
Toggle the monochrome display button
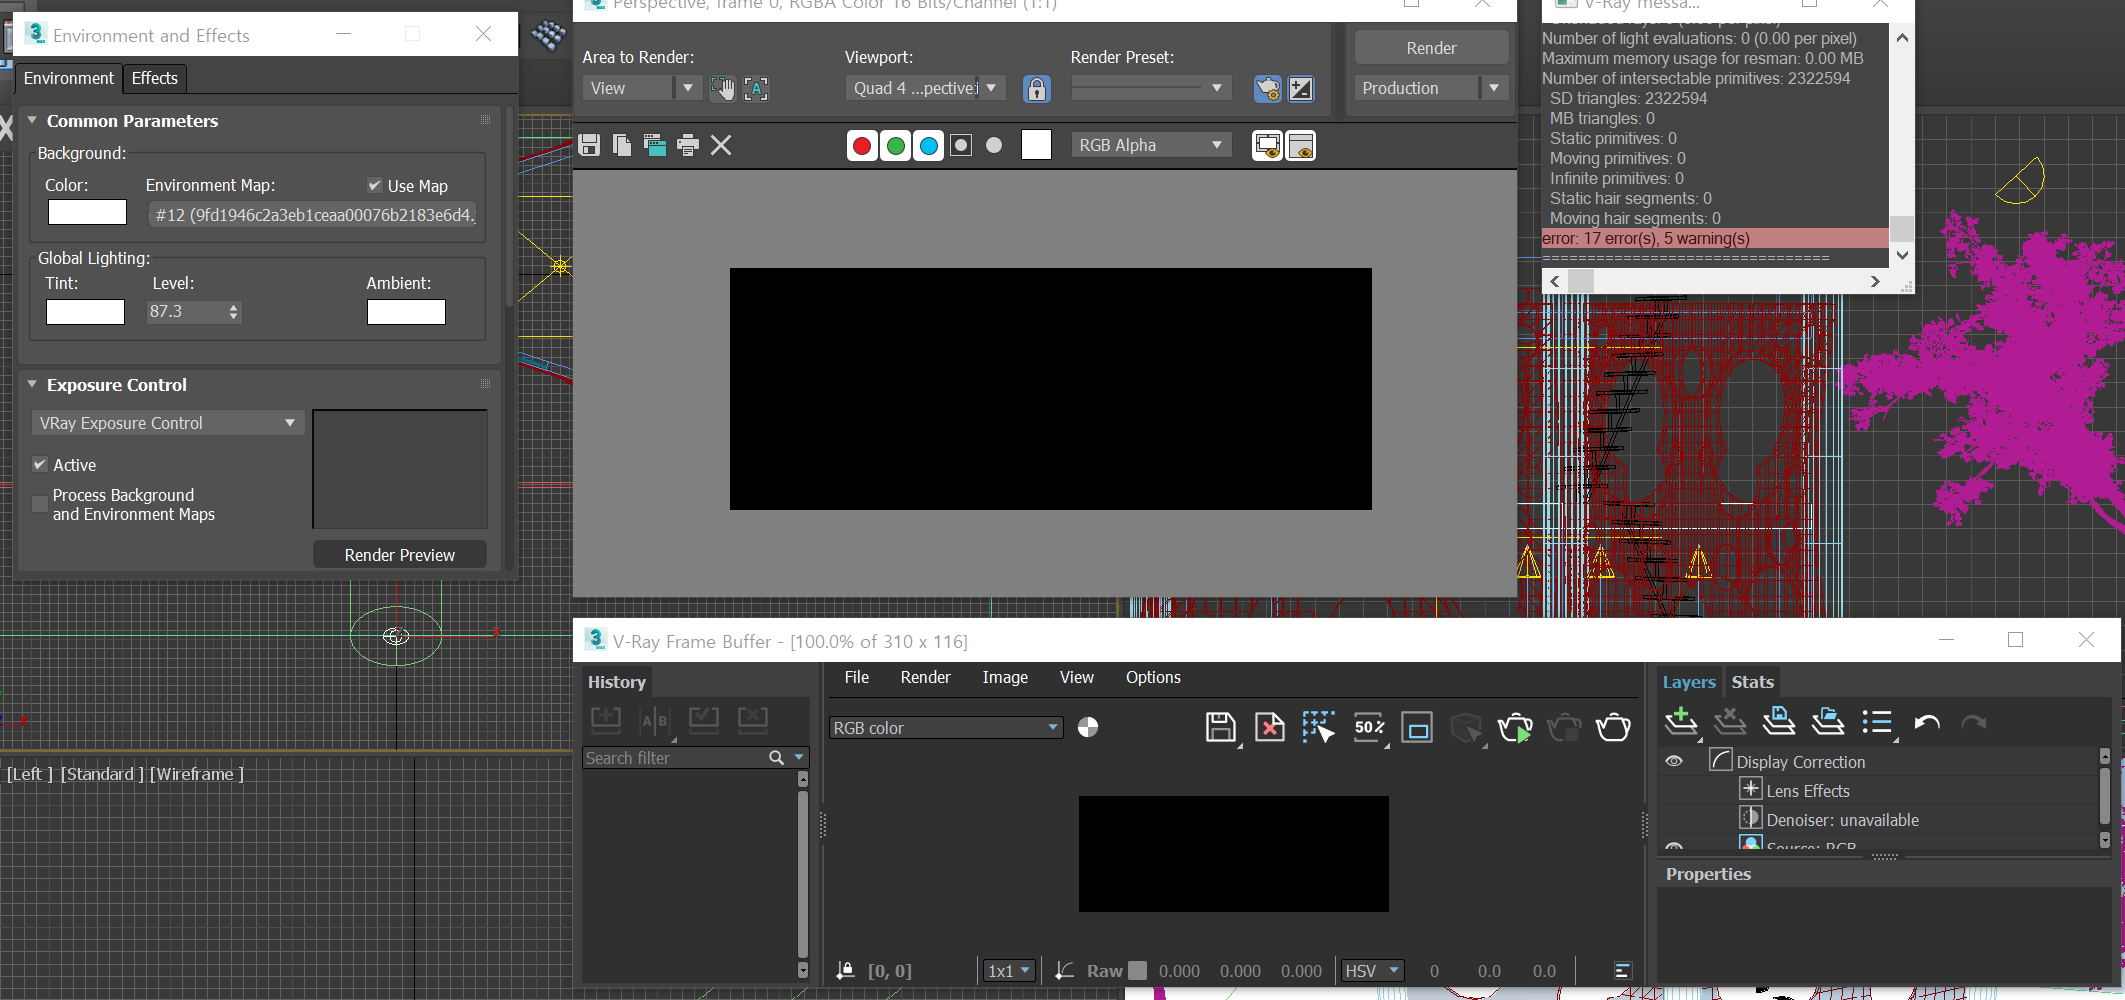pyautogui.click(x=994, y=145)
